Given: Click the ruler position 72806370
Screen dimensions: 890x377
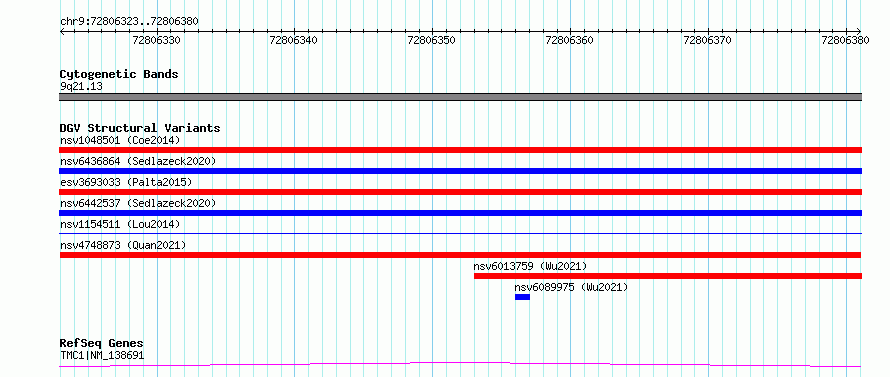Looking at the screenshot, I should click(708, 40).
